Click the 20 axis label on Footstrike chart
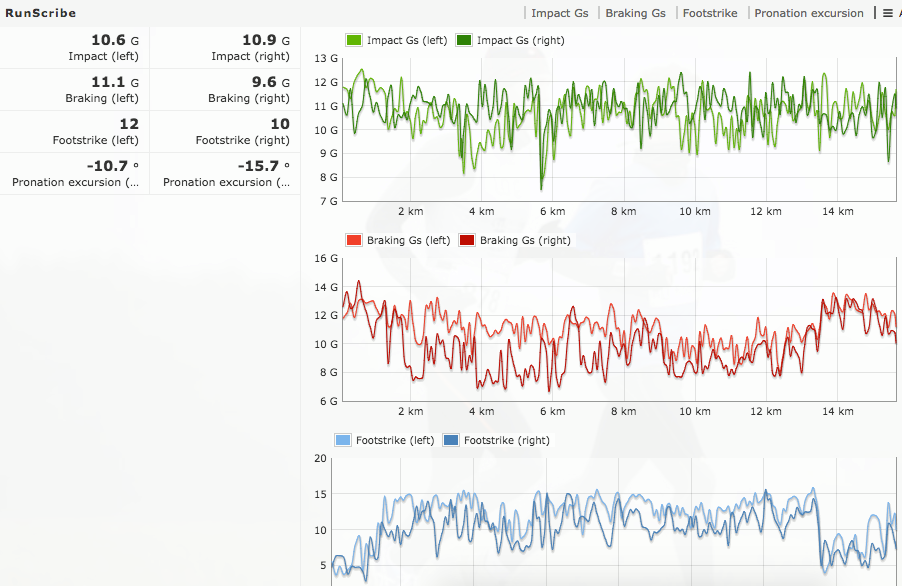This screenshot has width=902, height=586. pyautogui.click(x=320, y=458)
